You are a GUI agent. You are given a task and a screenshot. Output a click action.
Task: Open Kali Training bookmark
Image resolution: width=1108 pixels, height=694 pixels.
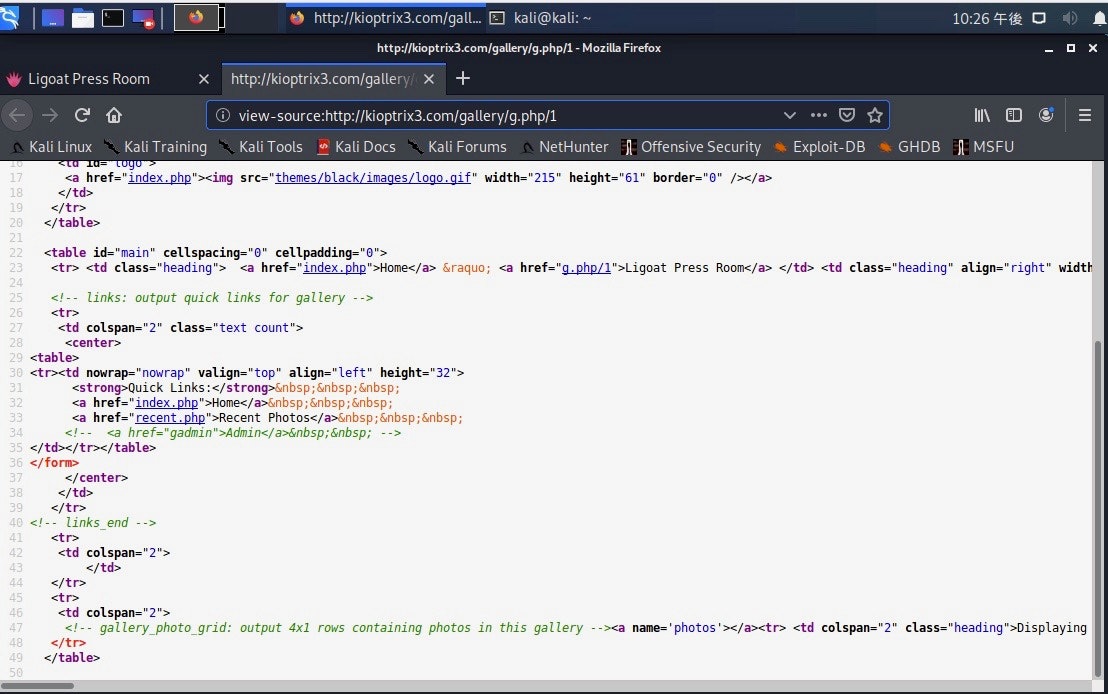(x=156, y=147)
